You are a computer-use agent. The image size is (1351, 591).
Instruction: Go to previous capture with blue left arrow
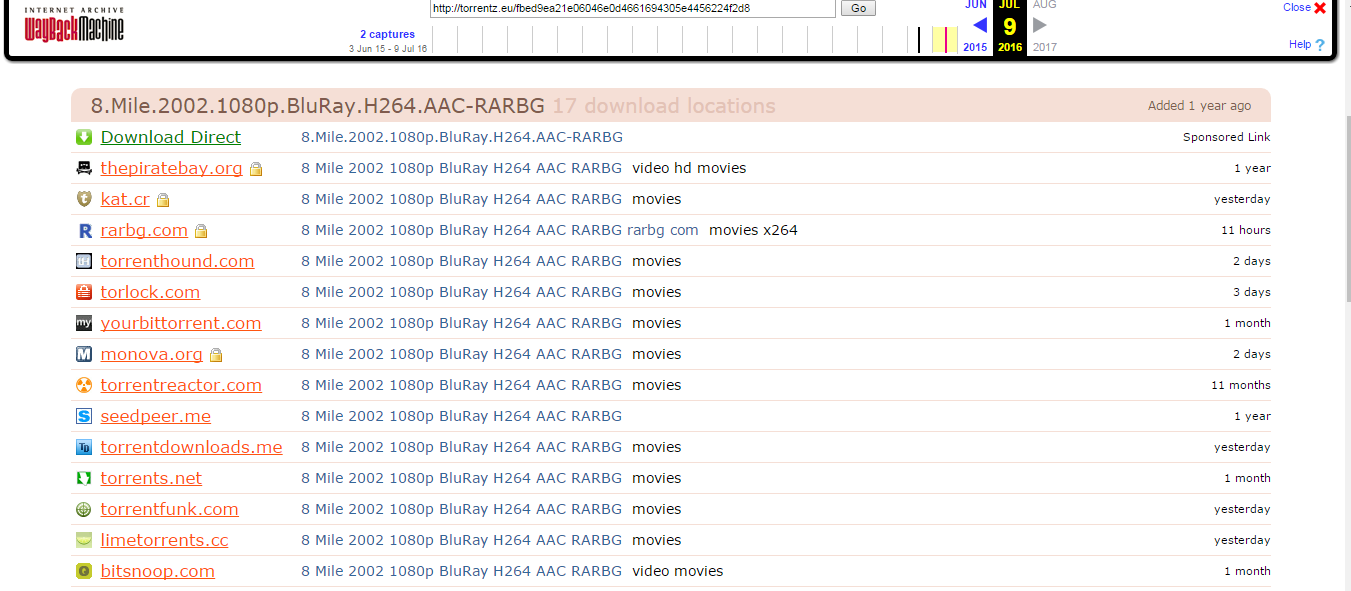point(980,25)
